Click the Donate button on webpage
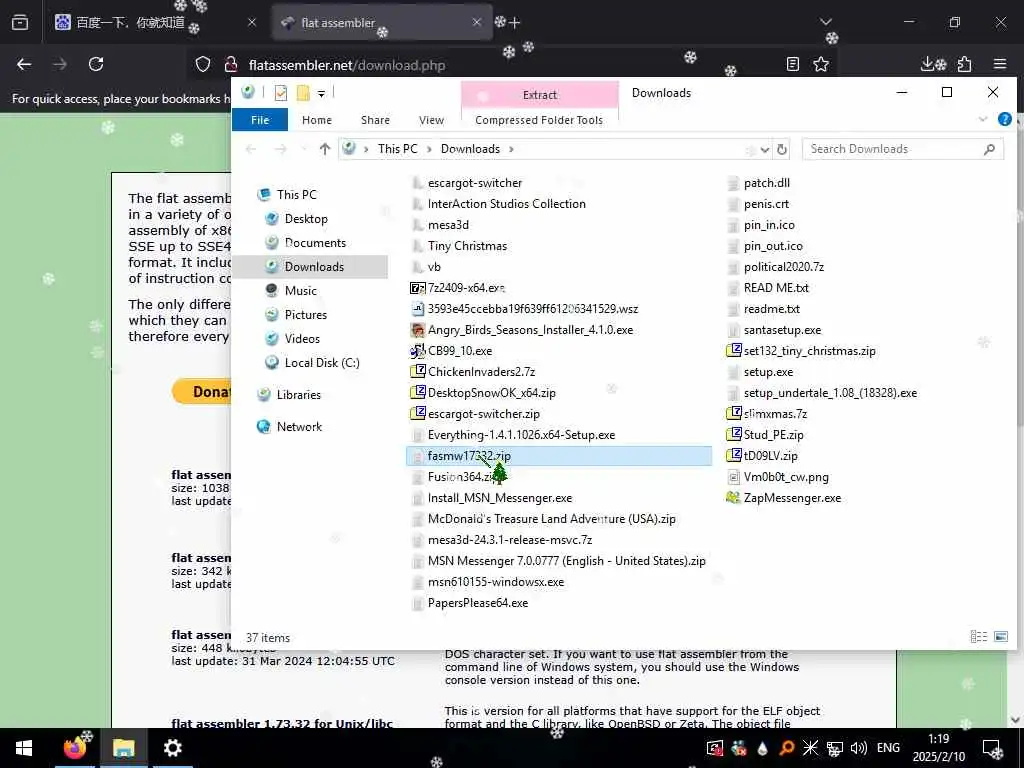 coord(202,391)
